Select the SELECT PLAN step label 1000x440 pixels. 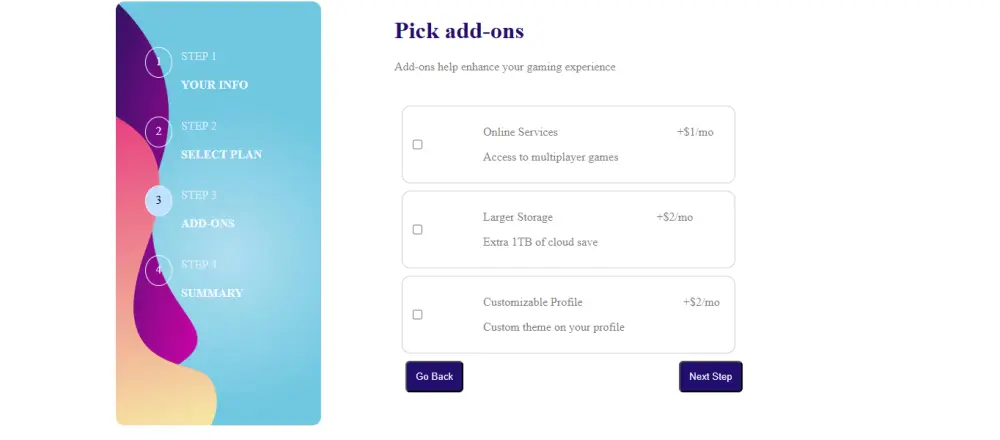[221, 155]
